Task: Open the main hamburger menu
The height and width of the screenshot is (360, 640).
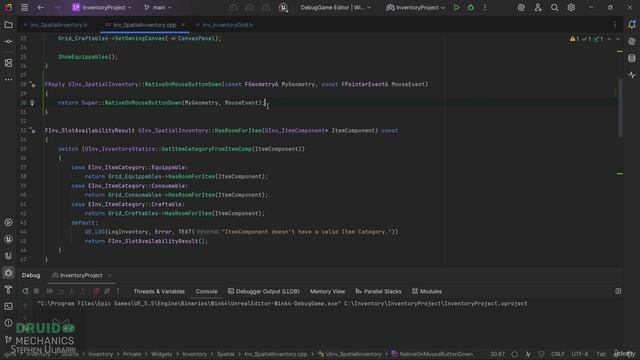Action: (x=24, y=7)
